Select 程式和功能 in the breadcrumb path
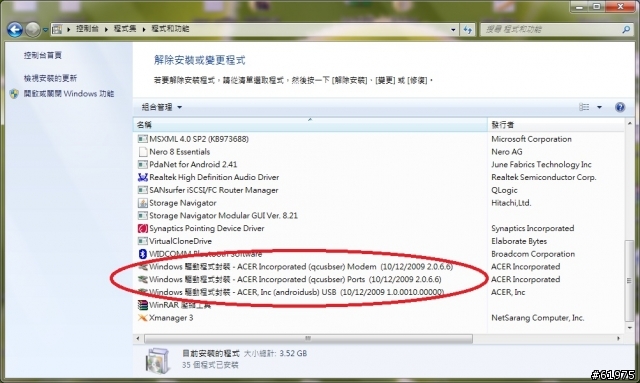 pyautogui.click(x=170, y=29)
